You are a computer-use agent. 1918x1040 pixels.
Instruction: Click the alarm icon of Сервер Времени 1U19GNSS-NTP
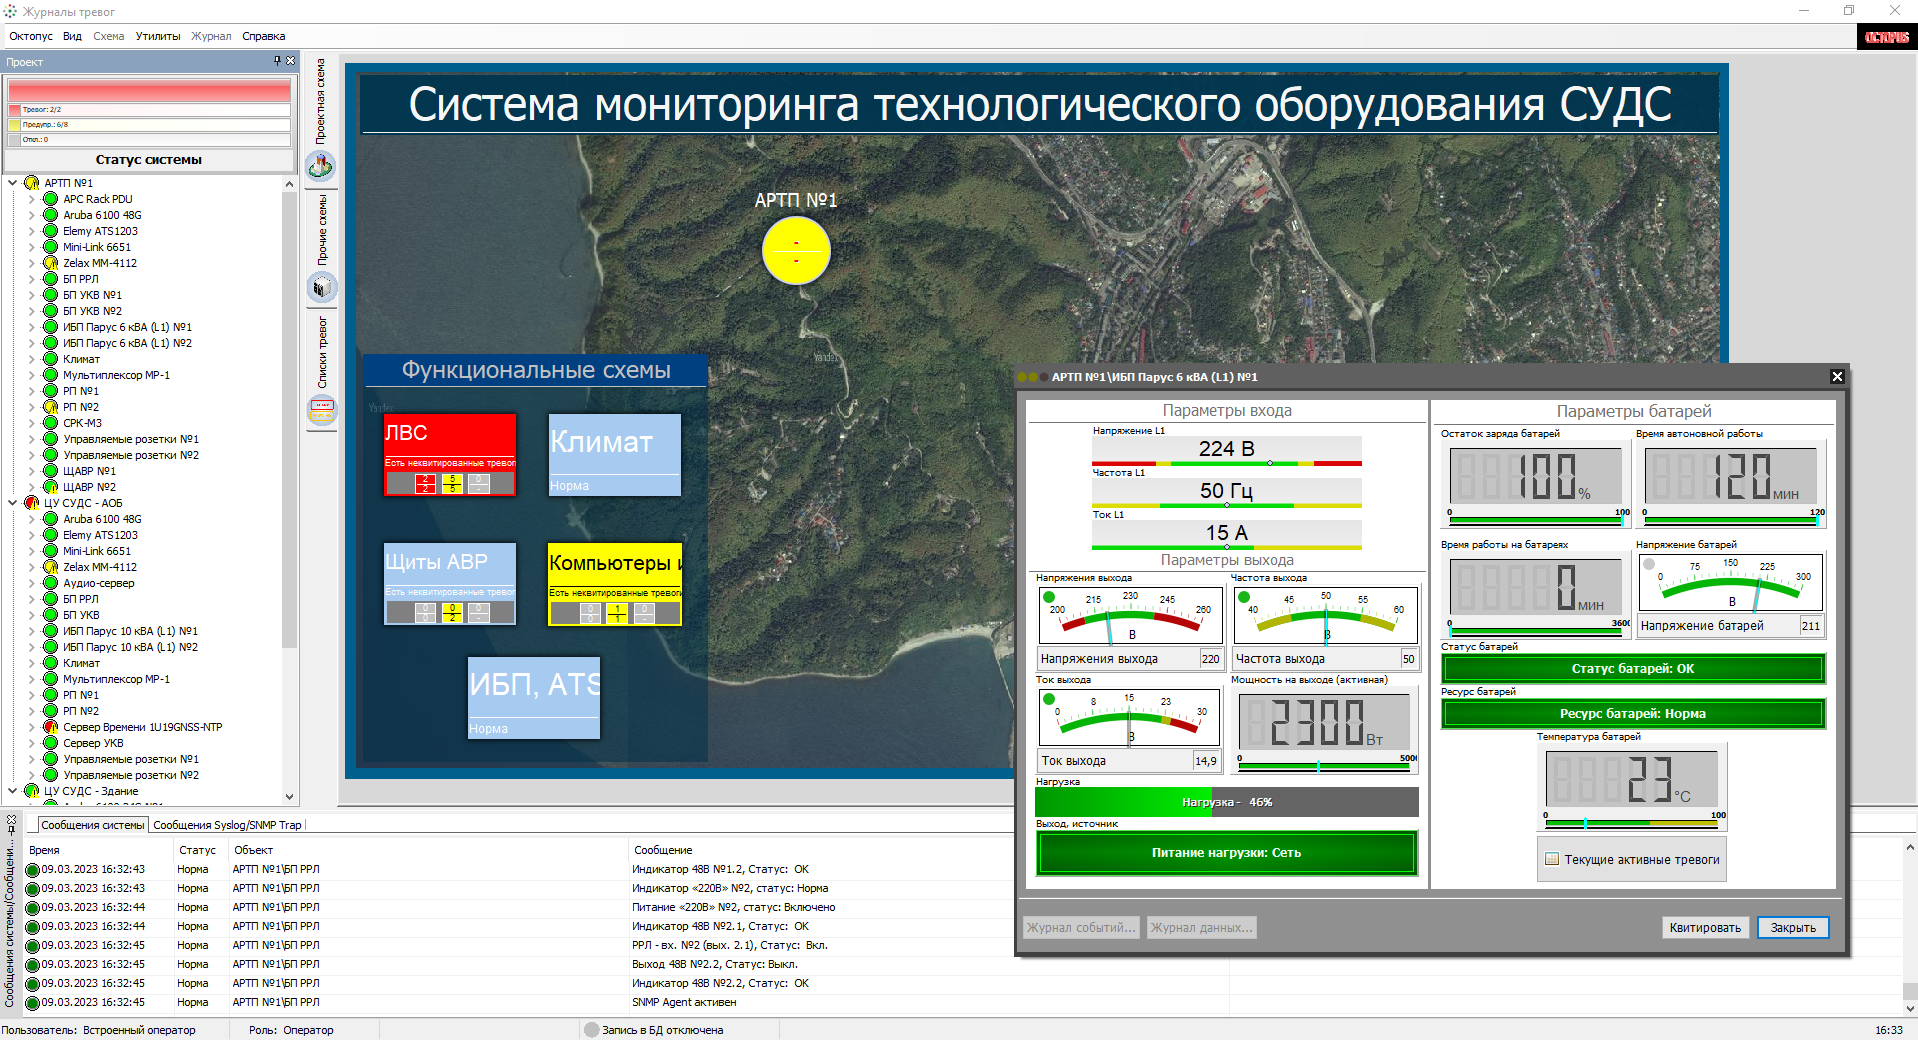click(51, 727)
